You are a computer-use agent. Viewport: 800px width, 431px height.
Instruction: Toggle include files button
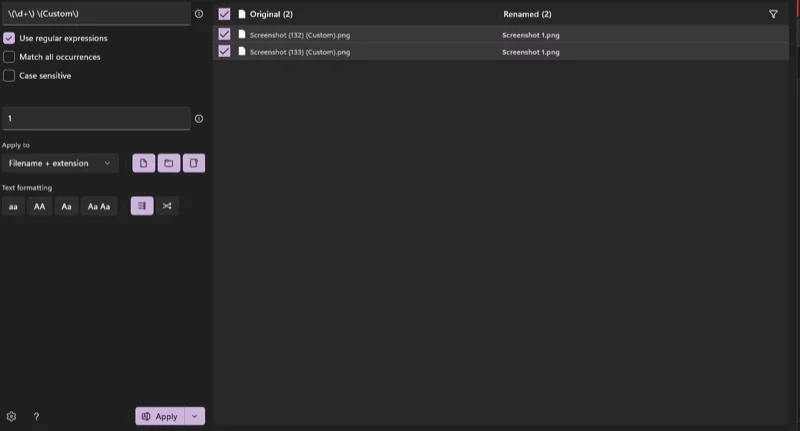point(143,163)
